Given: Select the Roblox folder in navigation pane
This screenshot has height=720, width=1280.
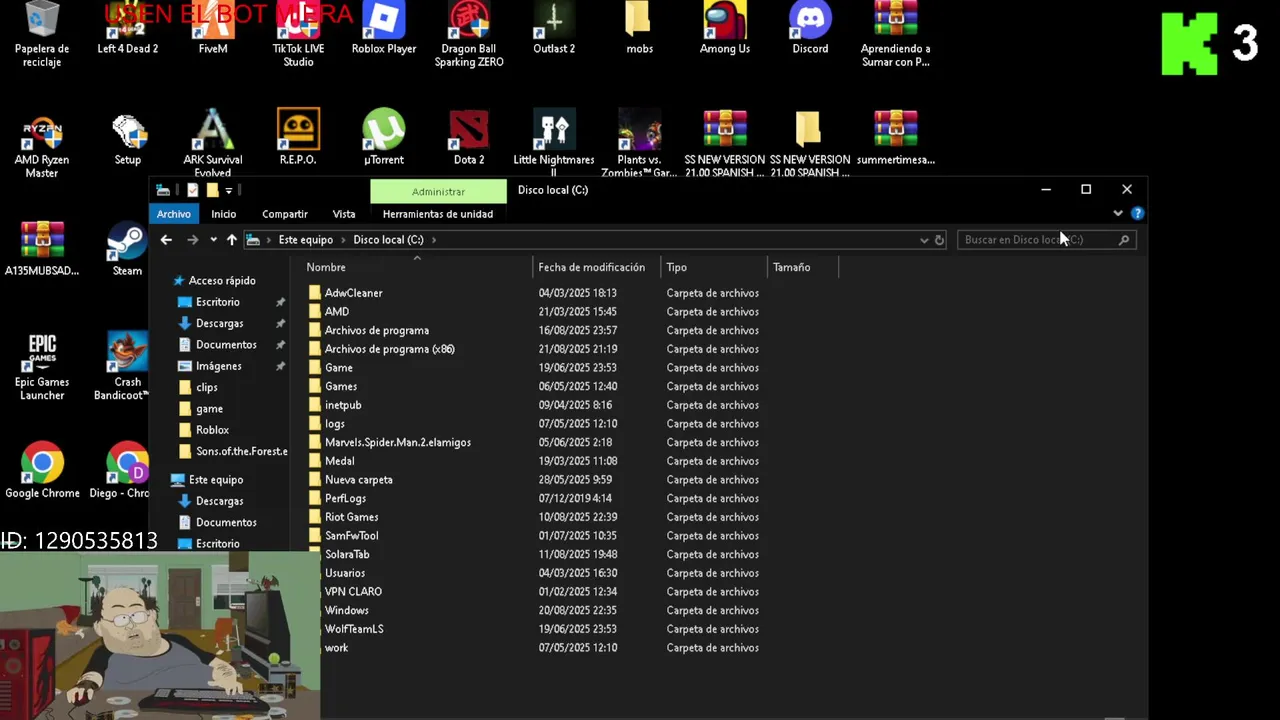Looking at the screenshot, I should coord(212,430).
